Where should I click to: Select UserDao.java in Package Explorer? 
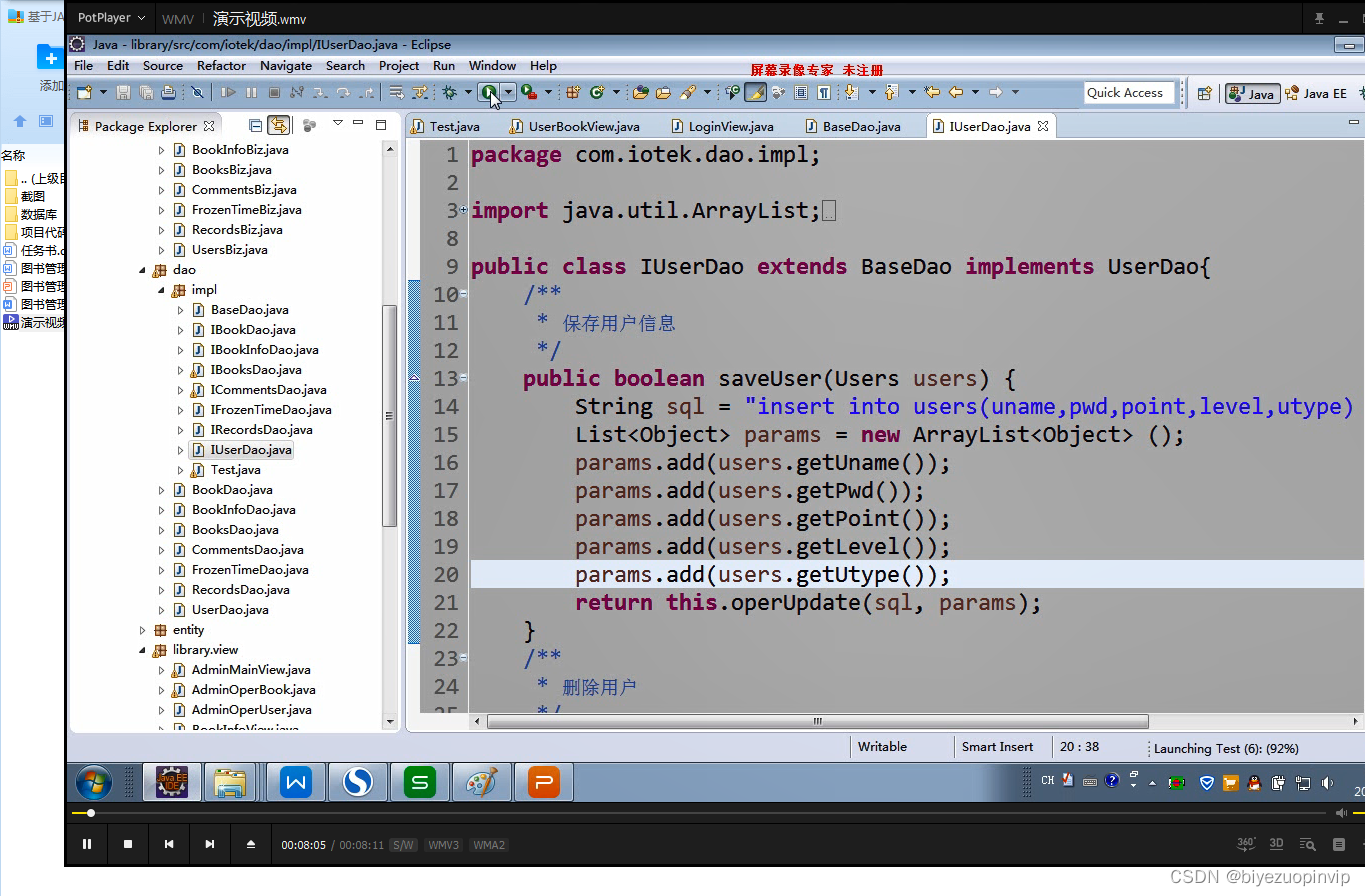pos(229,610)
